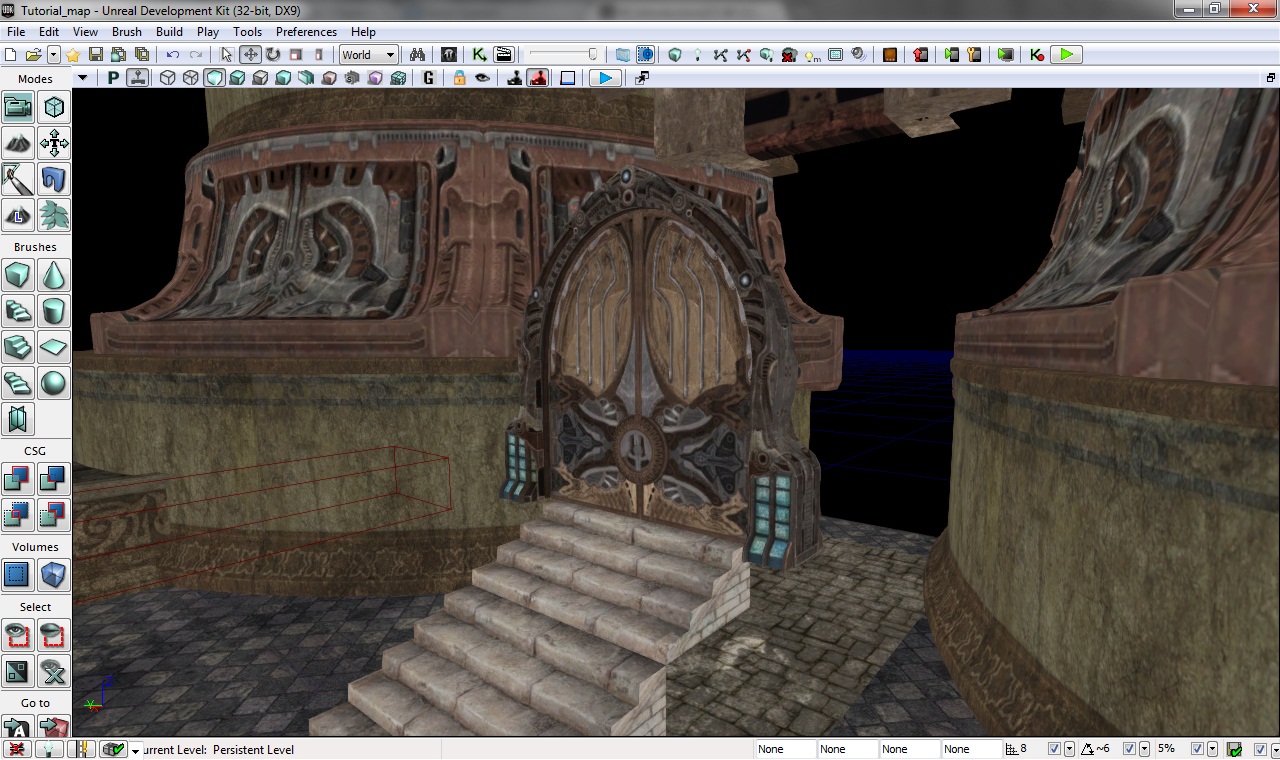Adjust the toolbar slider handle
Image resolution: width=1280 pixels, height=760 pixels.
point(592,55)
